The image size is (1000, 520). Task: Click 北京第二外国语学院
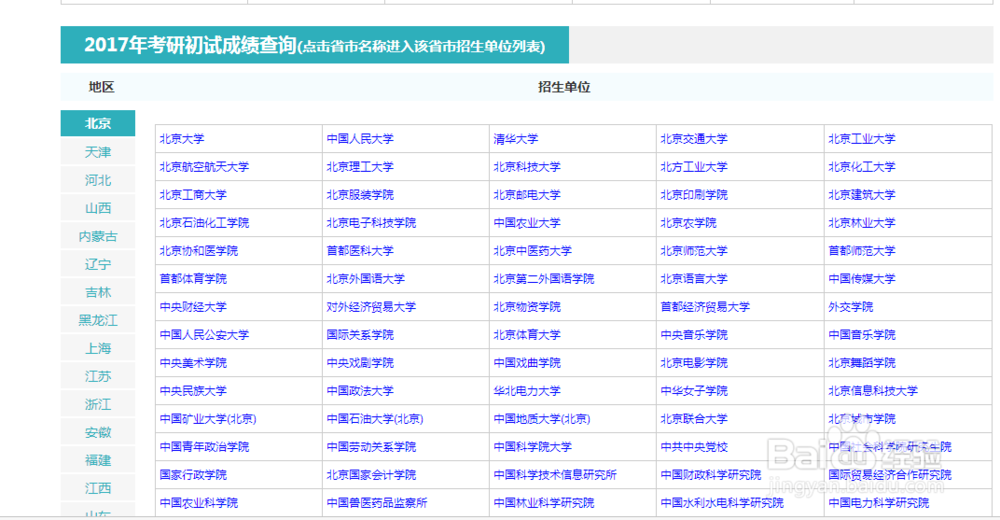(543, 279)
